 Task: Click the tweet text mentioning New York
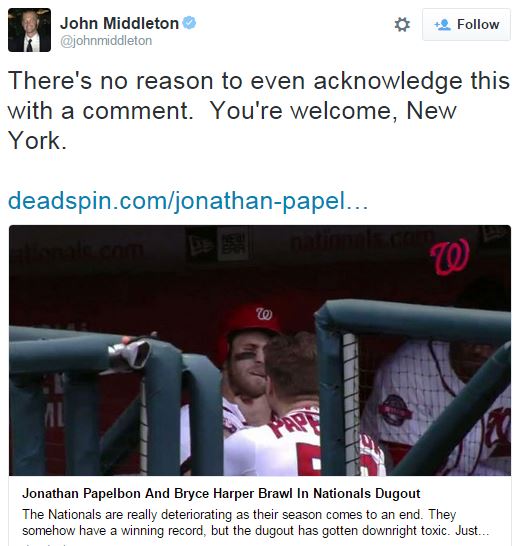pyautogui.click(x=258, y=110)
